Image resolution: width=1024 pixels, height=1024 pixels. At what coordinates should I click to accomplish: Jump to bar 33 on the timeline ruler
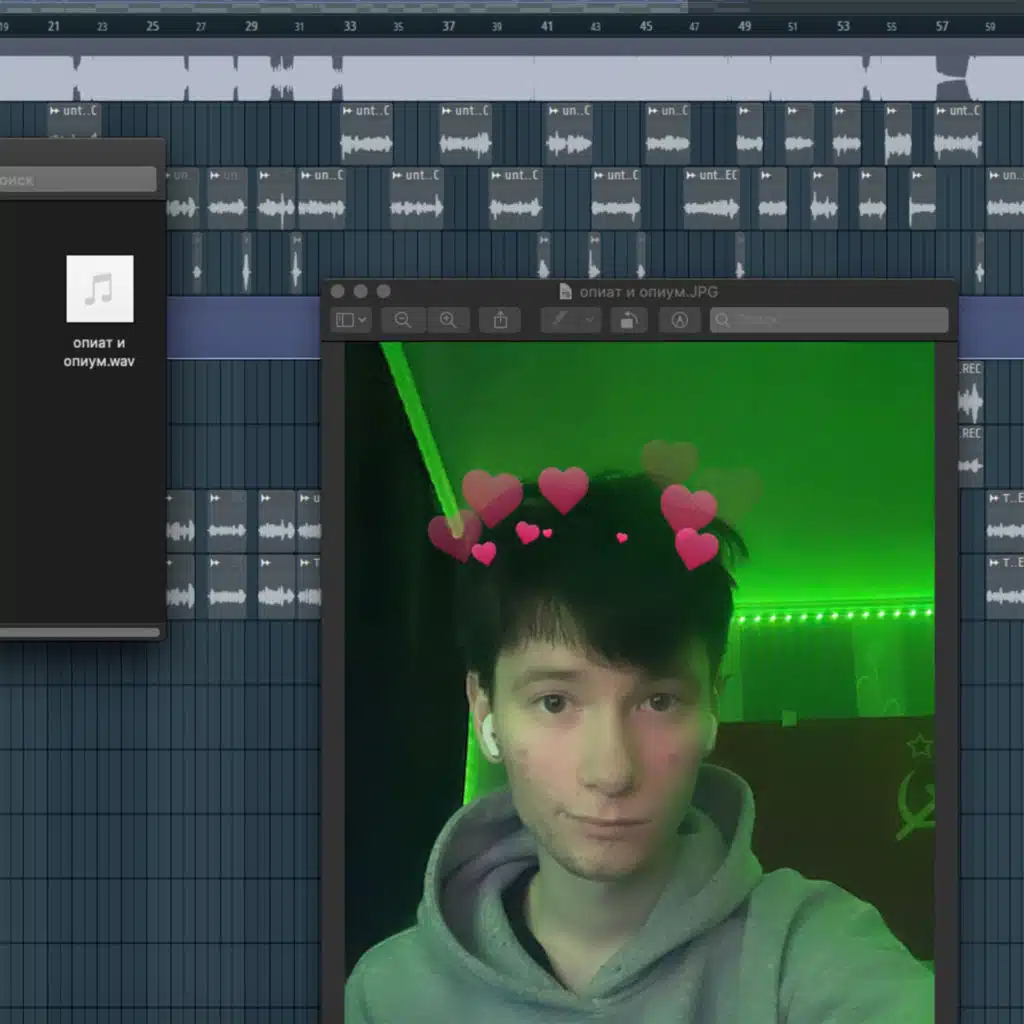tap(350, 26)
